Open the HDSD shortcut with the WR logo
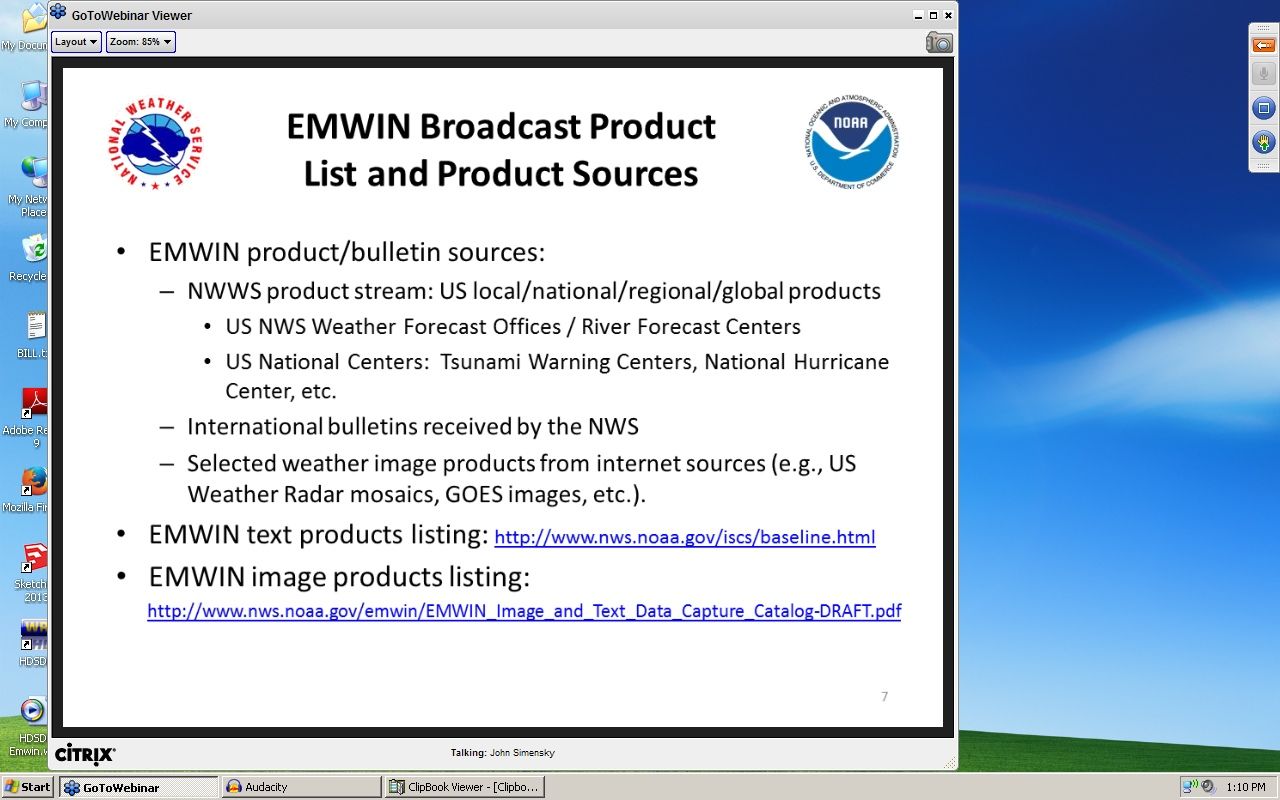Viewport: 1280px width, 800px height. 35,643
